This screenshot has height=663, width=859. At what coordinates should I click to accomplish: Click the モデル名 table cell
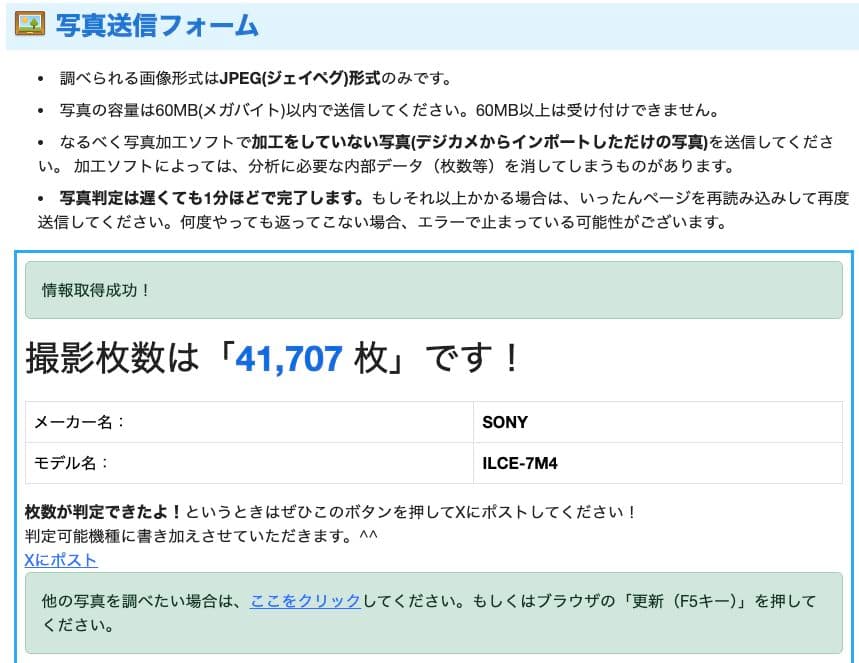(72, 463)
